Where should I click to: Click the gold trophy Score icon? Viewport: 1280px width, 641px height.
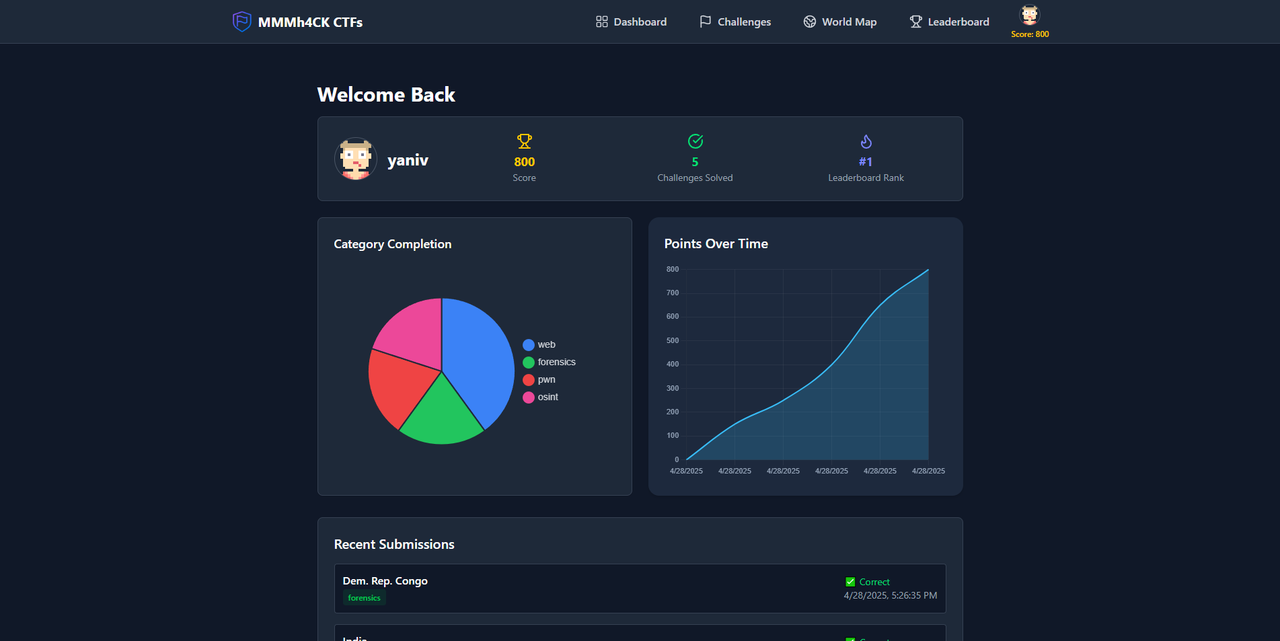coord(524,141)
